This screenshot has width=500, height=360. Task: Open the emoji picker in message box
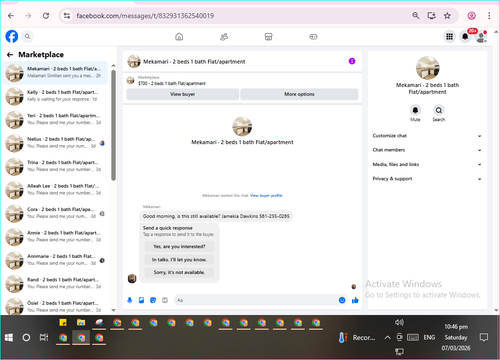click(x=342, y=300)
